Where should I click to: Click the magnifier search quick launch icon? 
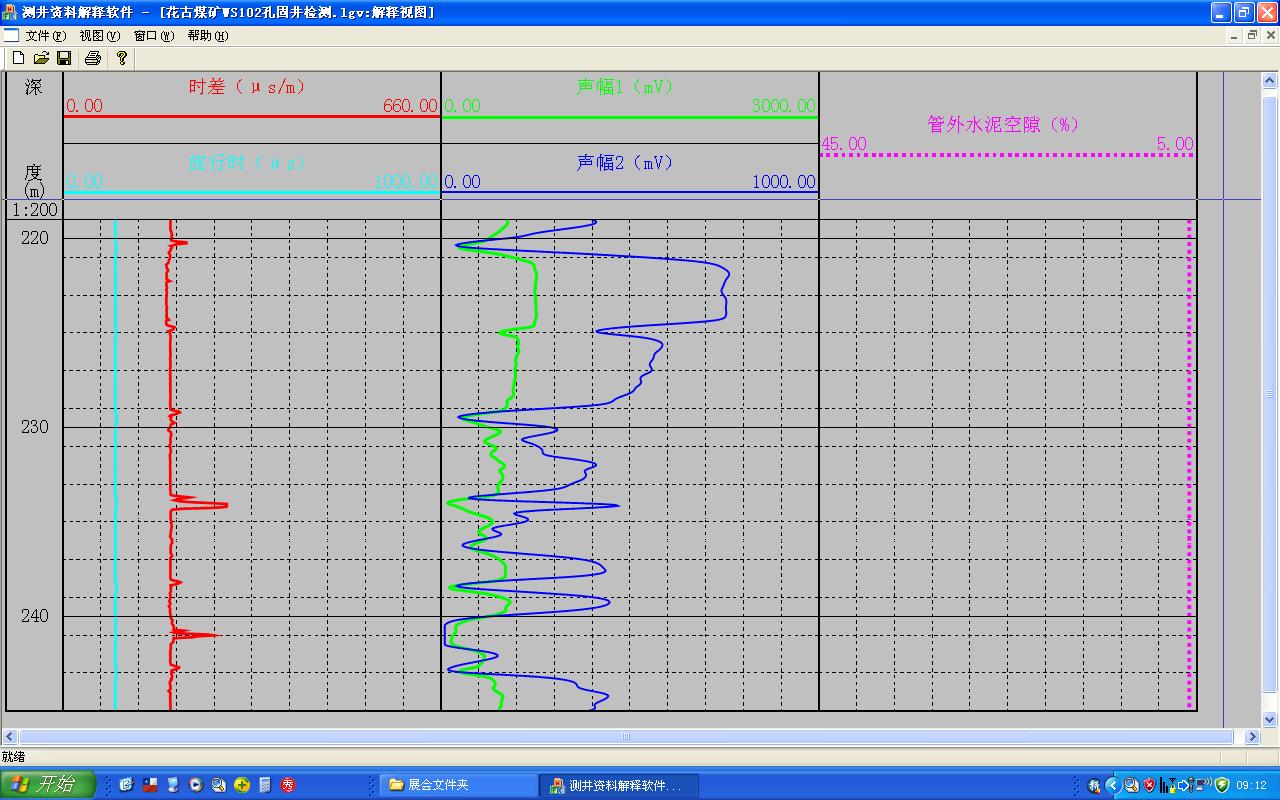[x=219, y=785]
